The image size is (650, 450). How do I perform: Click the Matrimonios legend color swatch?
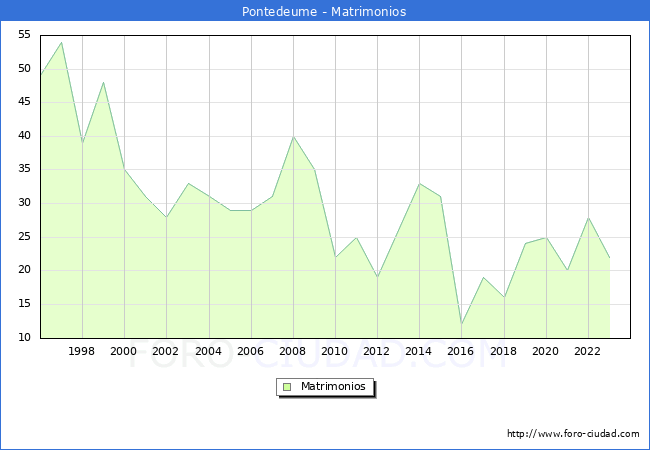tap(287, 387)
